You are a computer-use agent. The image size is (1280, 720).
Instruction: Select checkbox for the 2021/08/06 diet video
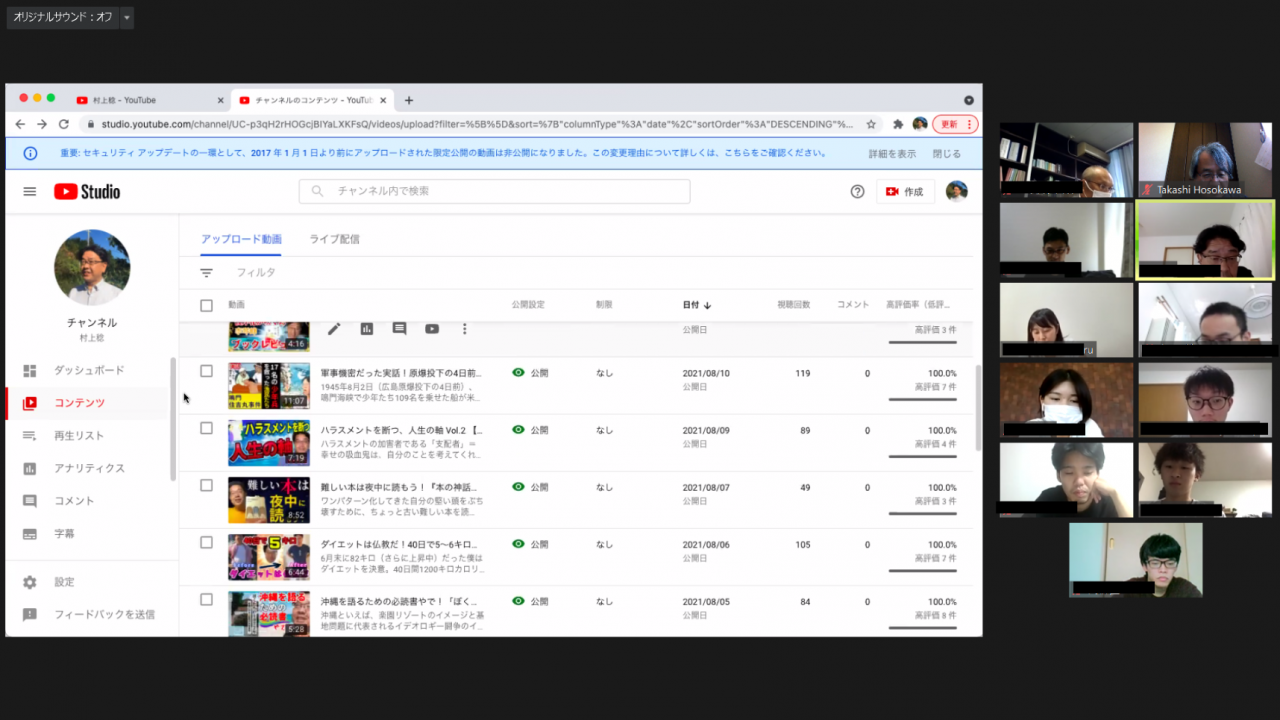(x=206, y=543)
